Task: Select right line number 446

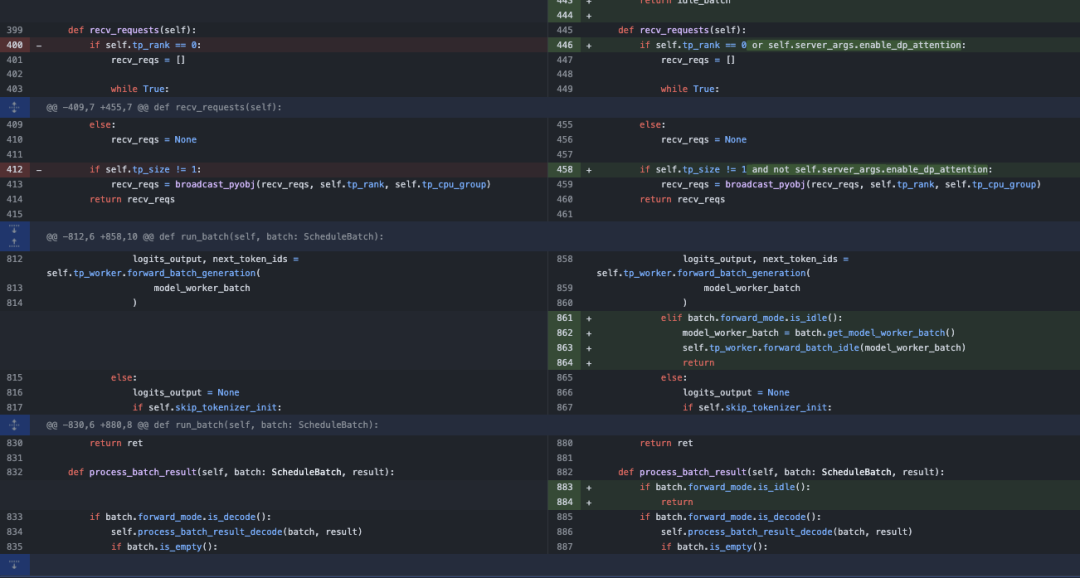Action: [565, 45]
